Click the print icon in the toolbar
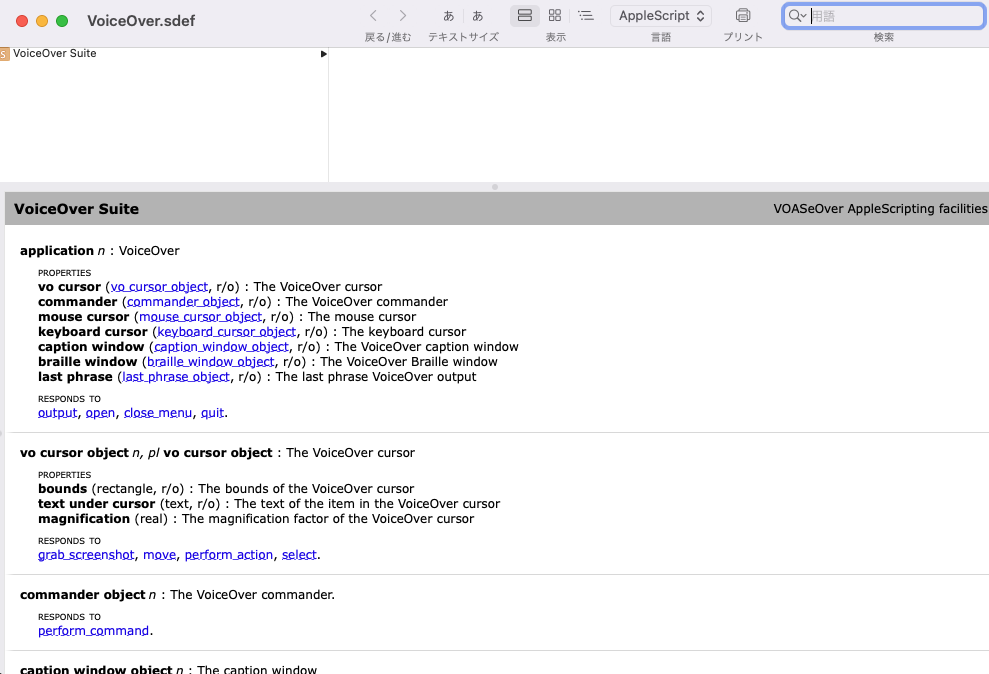989x674 pixels. click(x=743, y=16)
